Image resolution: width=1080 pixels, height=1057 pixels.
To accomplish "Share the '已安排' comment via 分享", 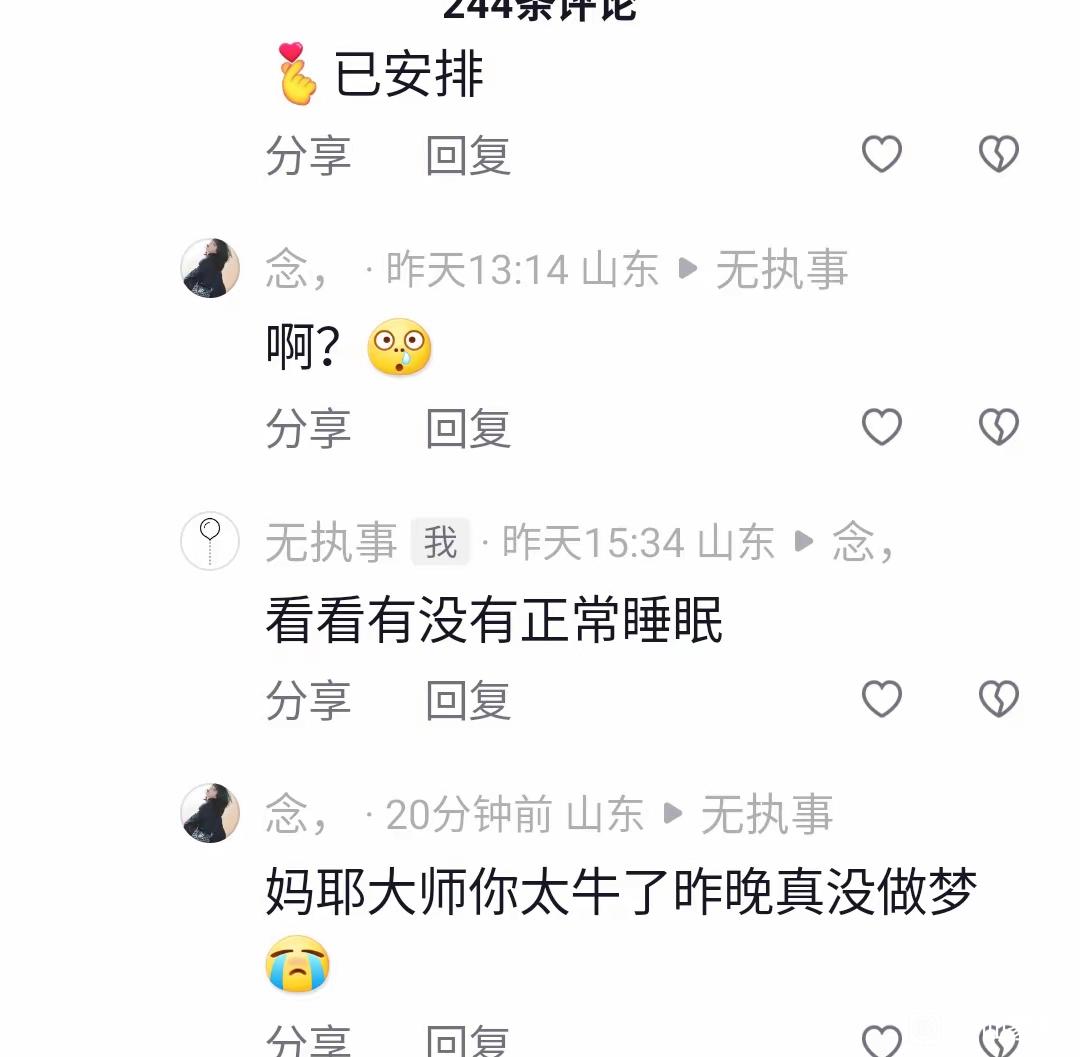I will point(309,156).
